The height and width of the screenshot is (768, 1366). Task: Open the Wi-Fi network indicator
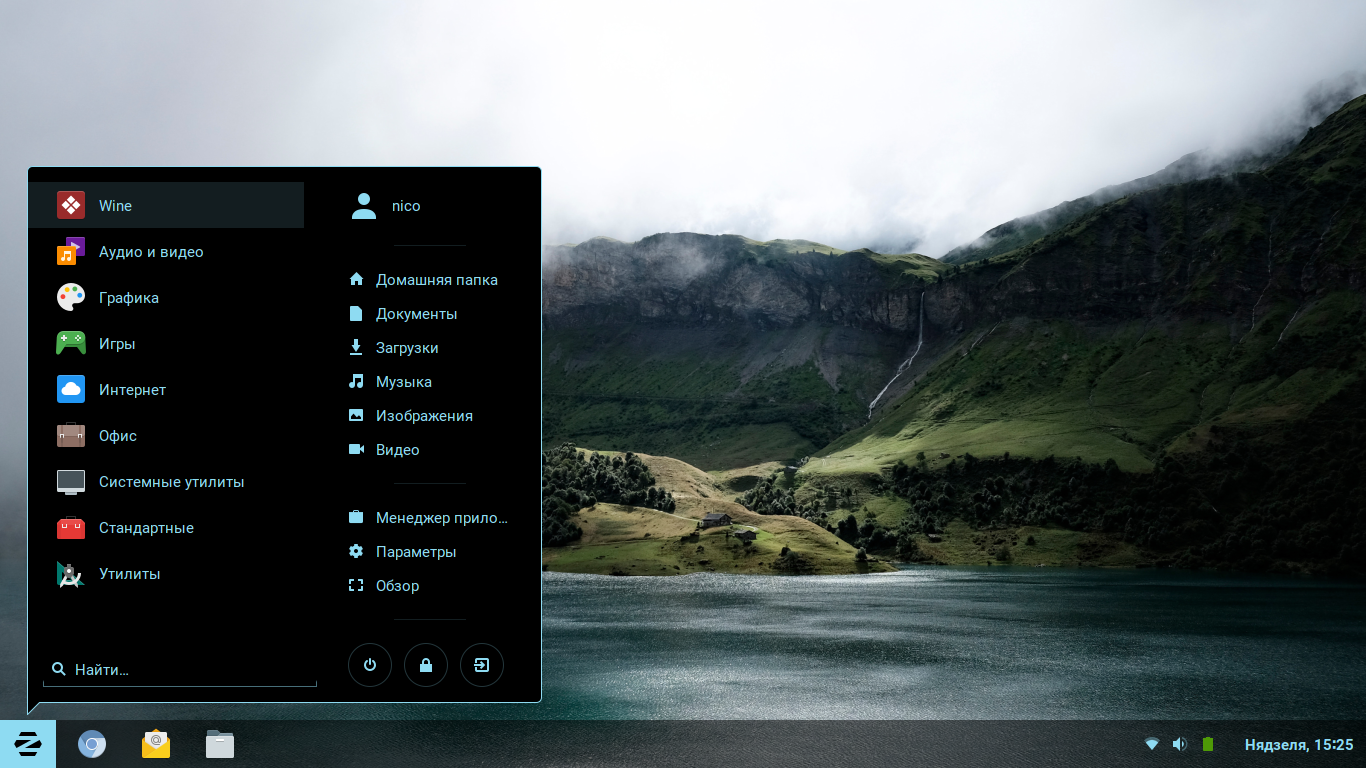coord(1152,744)
